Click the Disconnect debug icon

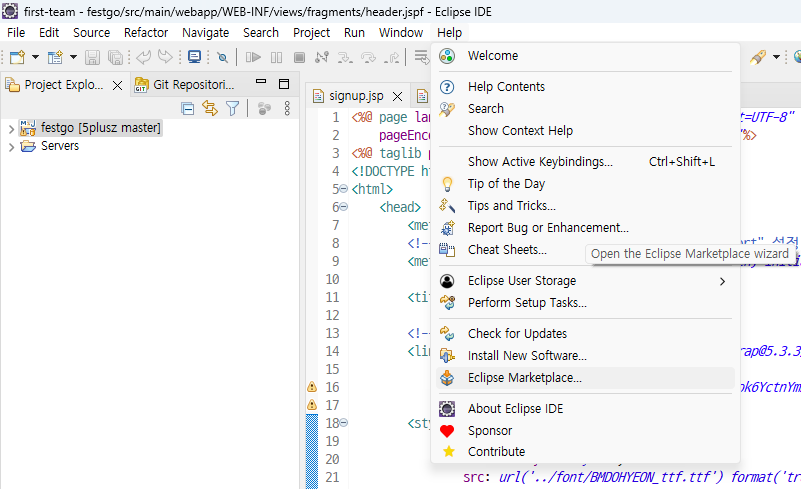coord(322,57)
